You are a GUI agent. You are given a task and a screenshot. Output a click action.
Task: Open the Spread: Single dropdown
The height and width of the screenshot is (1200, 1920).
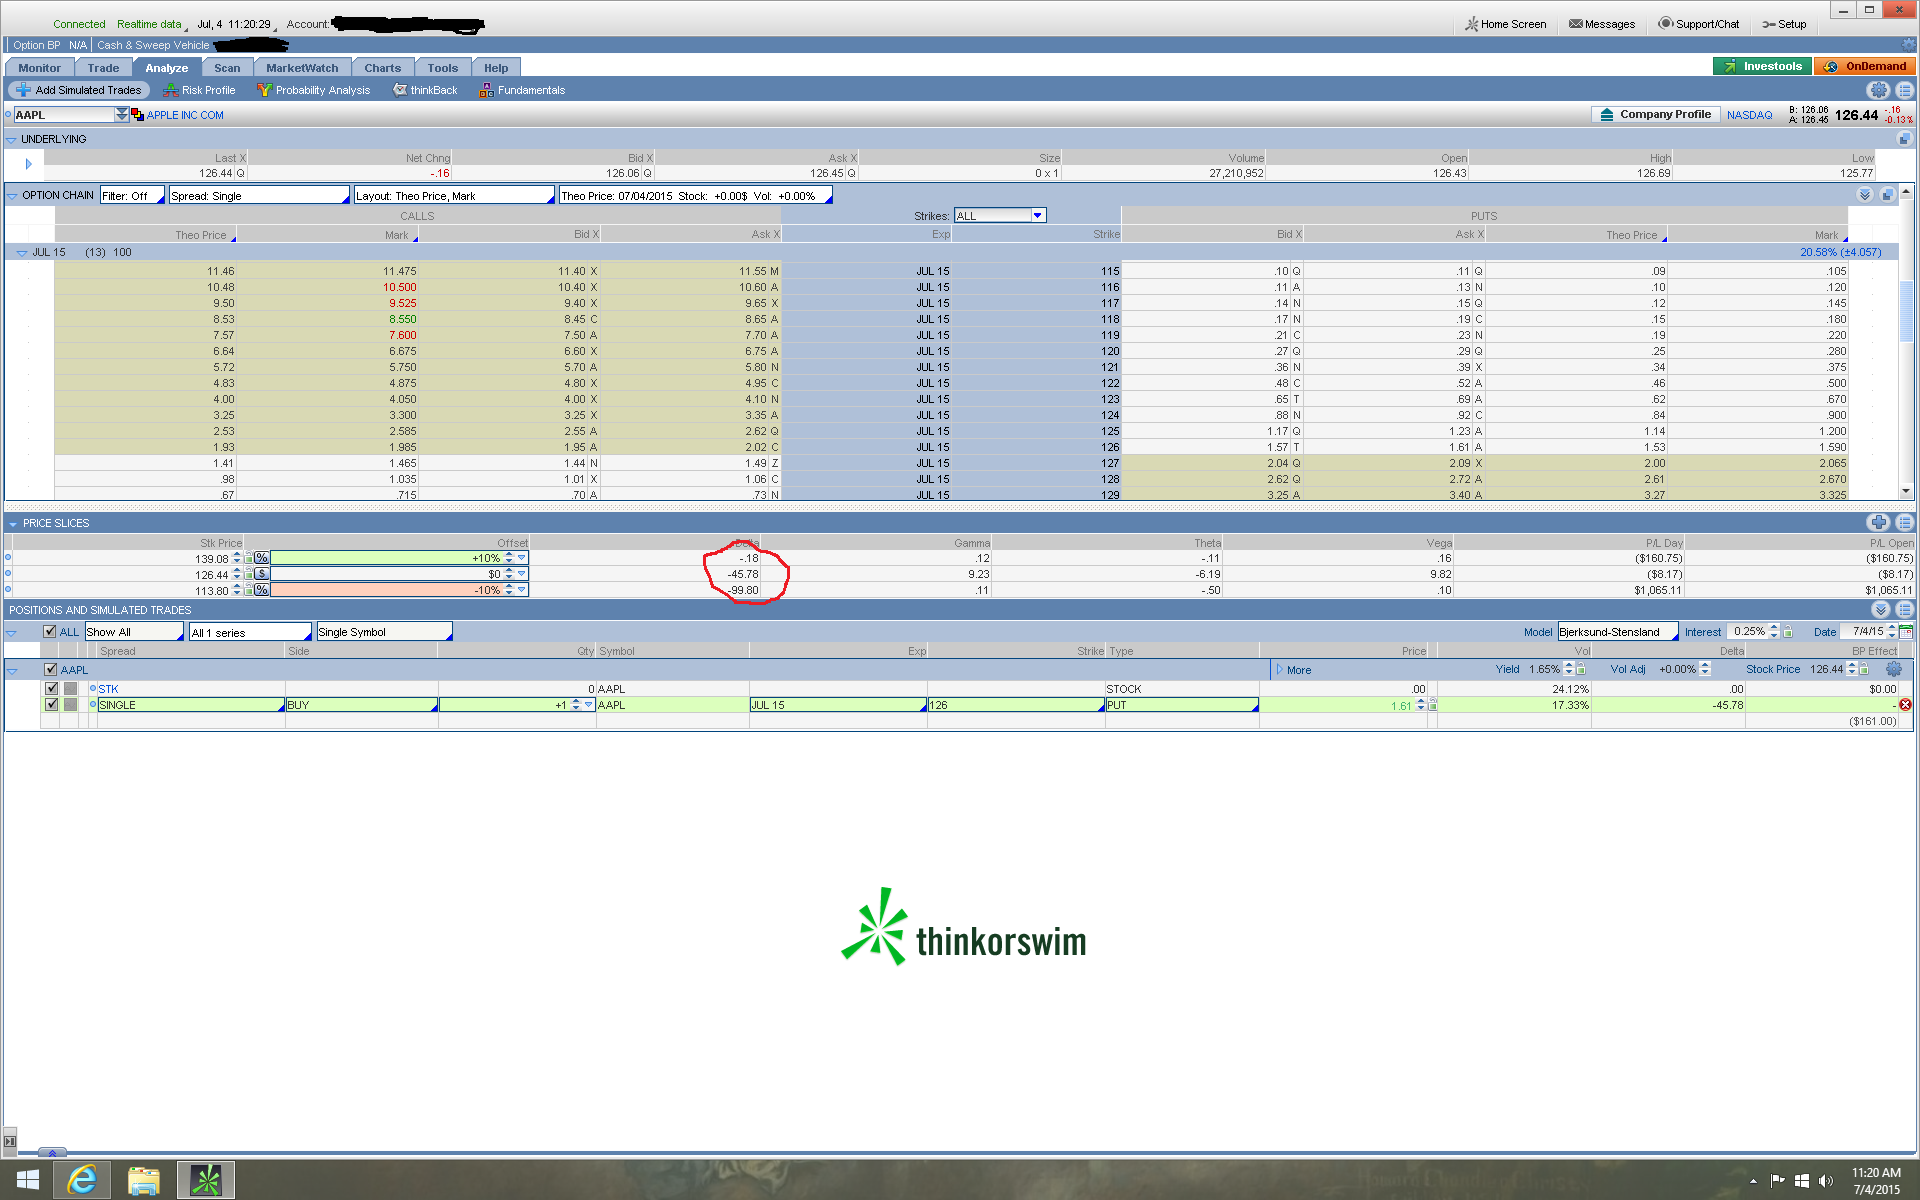click(x=260, y=196)
